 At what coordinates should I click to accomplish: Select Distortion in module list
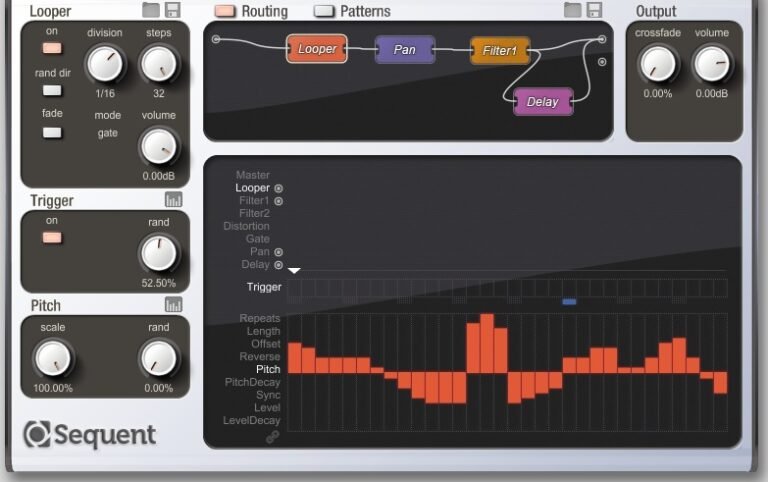pos(246,226)
